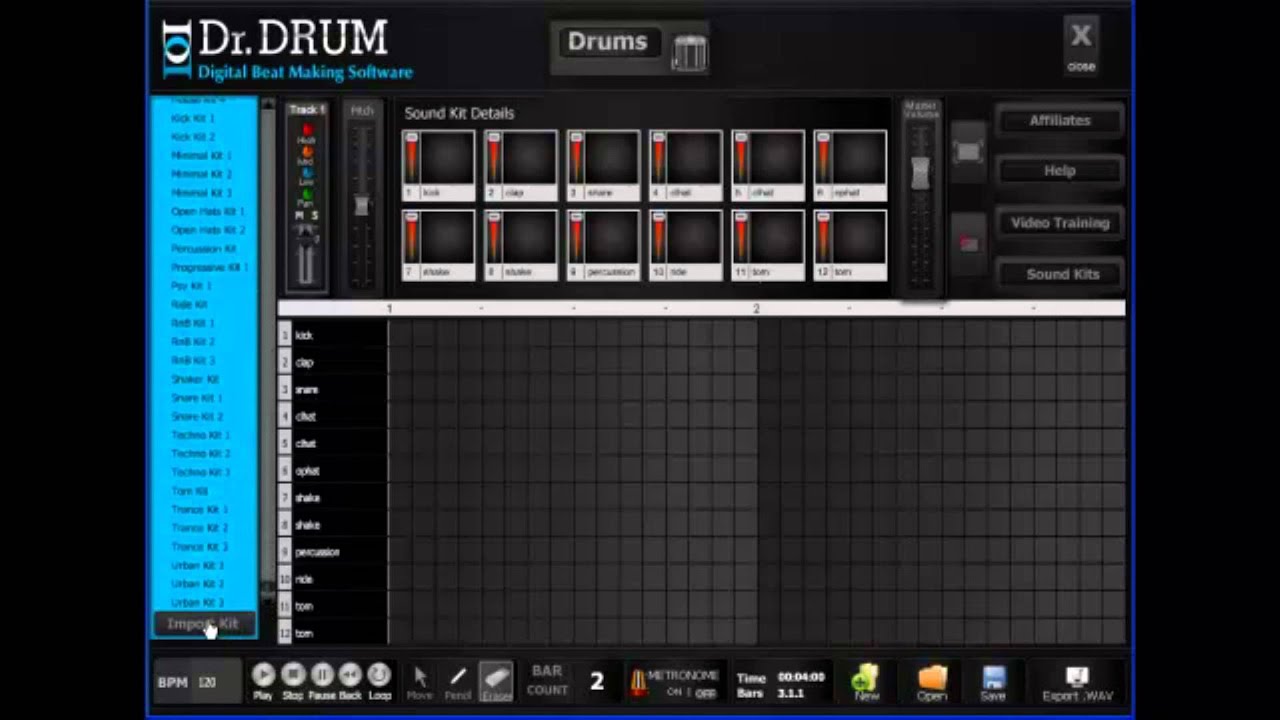This screenshot has width=1280, height=720.
Task: Select the Eraser tool
Action: coord(496,681)
